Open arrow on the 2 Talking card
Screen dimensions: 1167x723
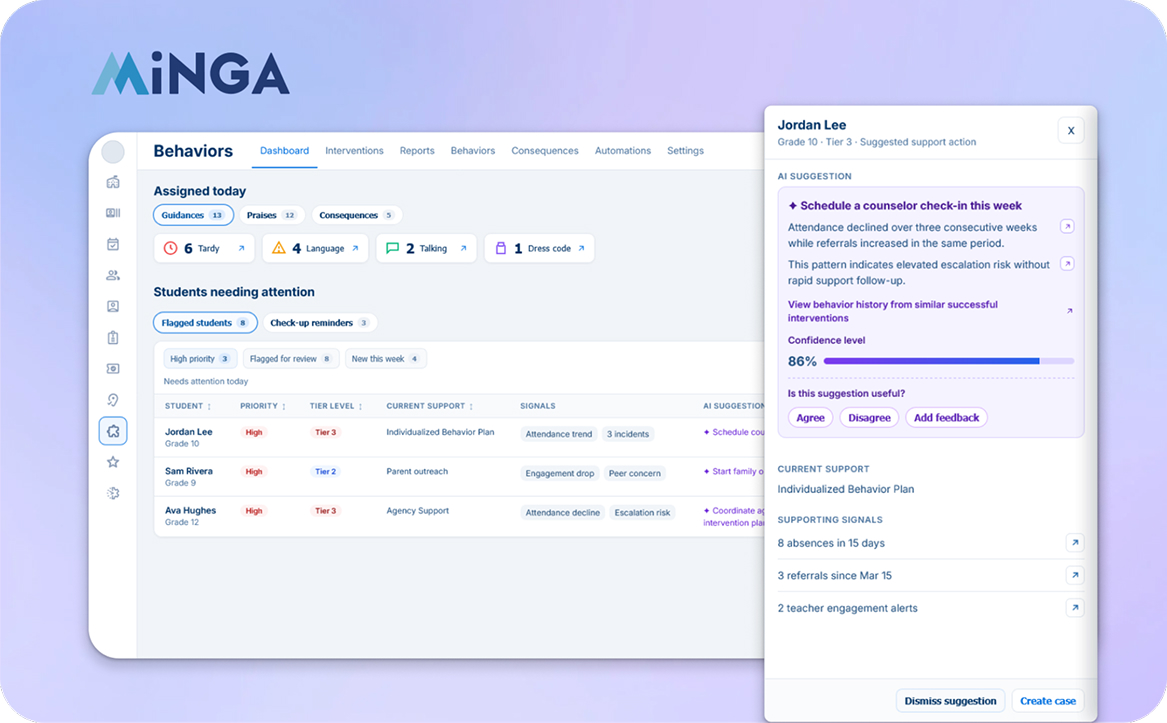(x=463, y=249)
